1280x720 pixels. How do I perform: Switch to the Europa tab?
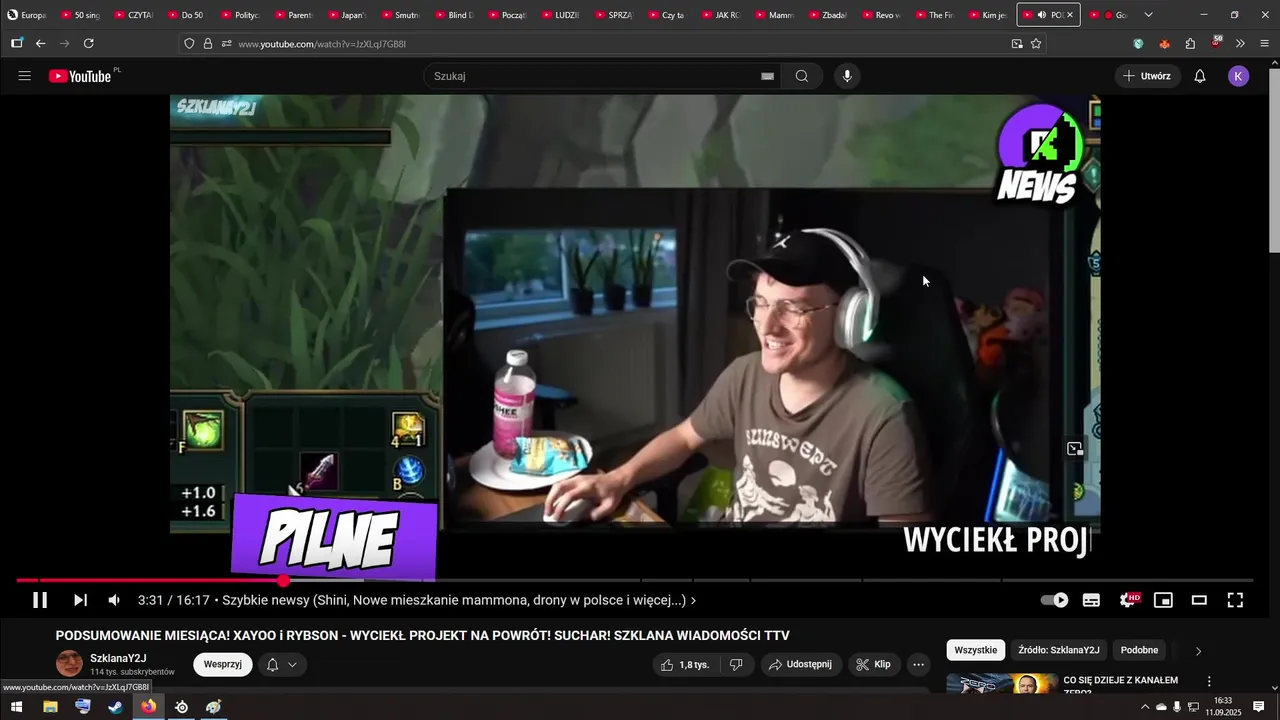point(27,15)
